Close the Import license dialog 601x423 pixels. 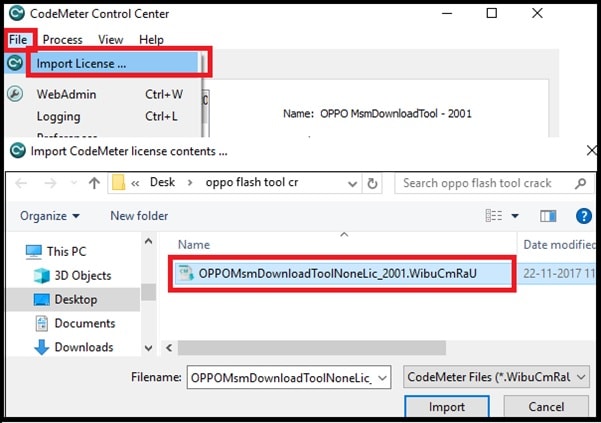pos(592,151)
